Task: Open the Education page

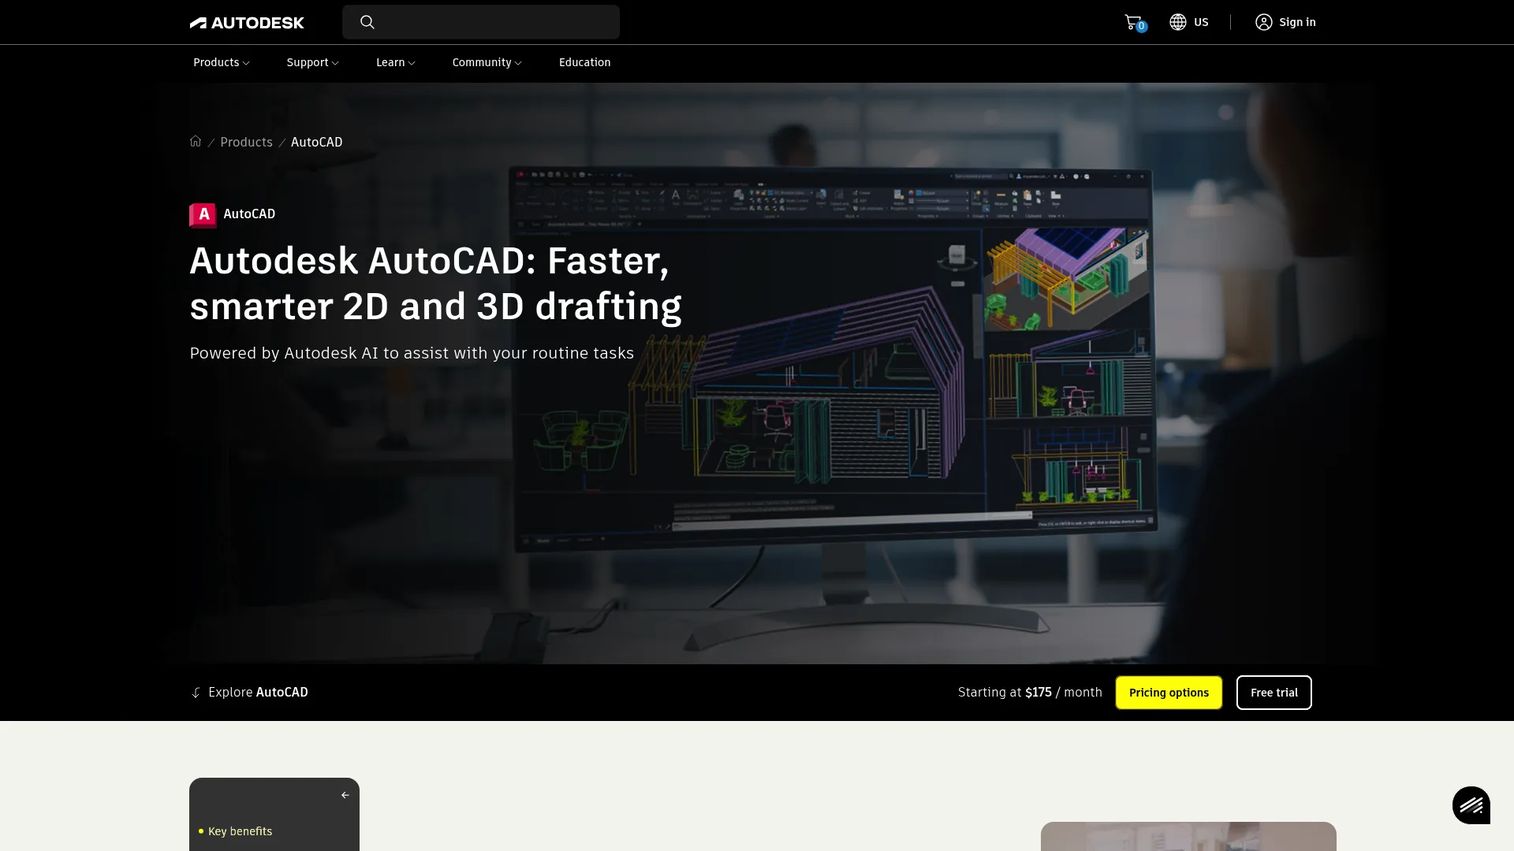Action: [x=585, y=62]
